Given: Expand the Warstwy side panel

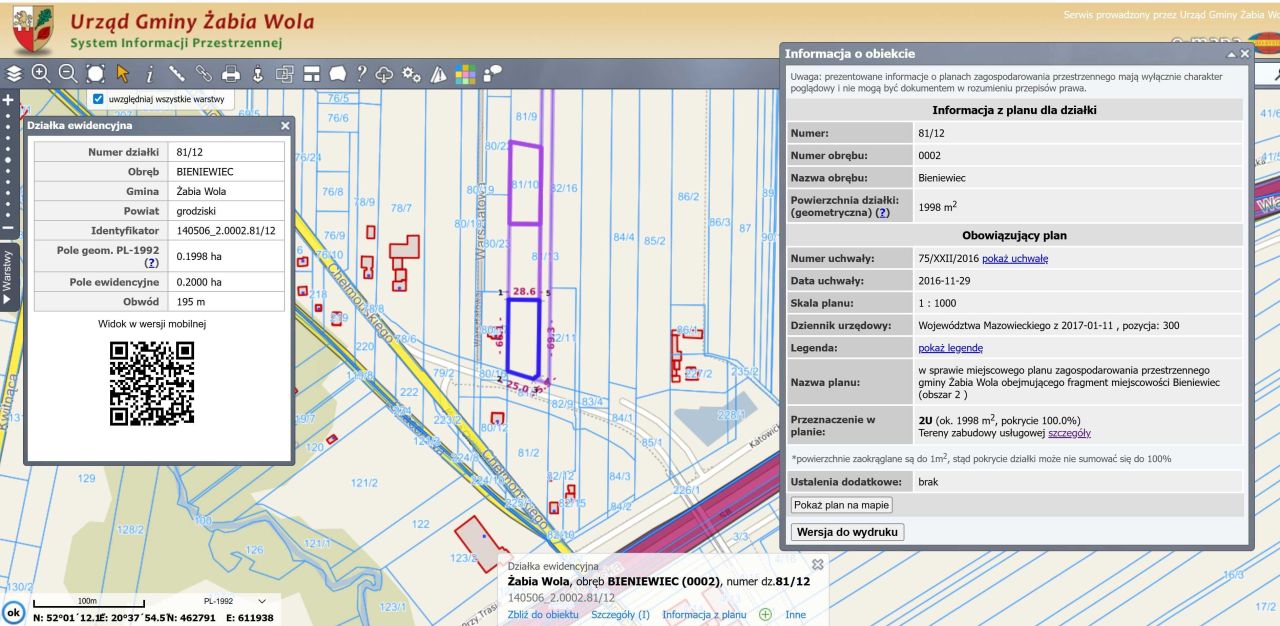Looking at the screenshot, I should (x=8, y=277).
